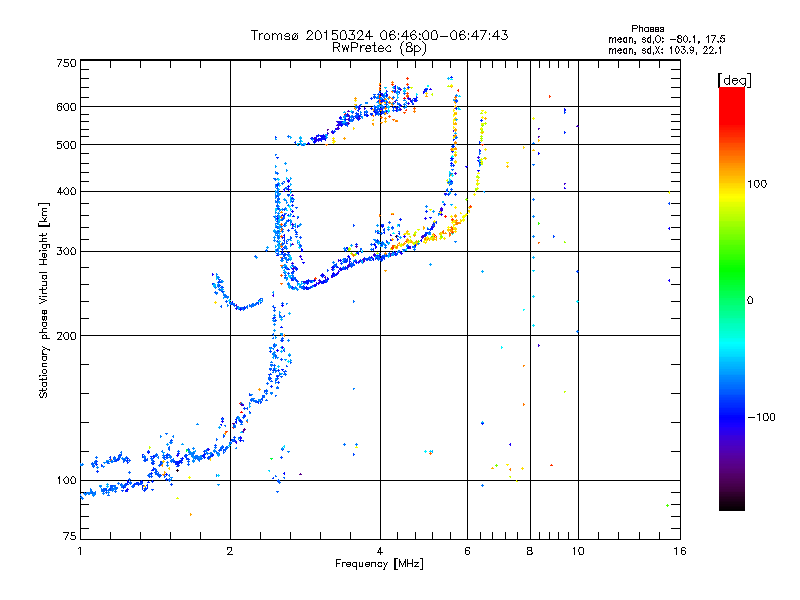Screen dimensions: 800x600
Task: Click x-axis tick label '10'
Action: point(578,551)
